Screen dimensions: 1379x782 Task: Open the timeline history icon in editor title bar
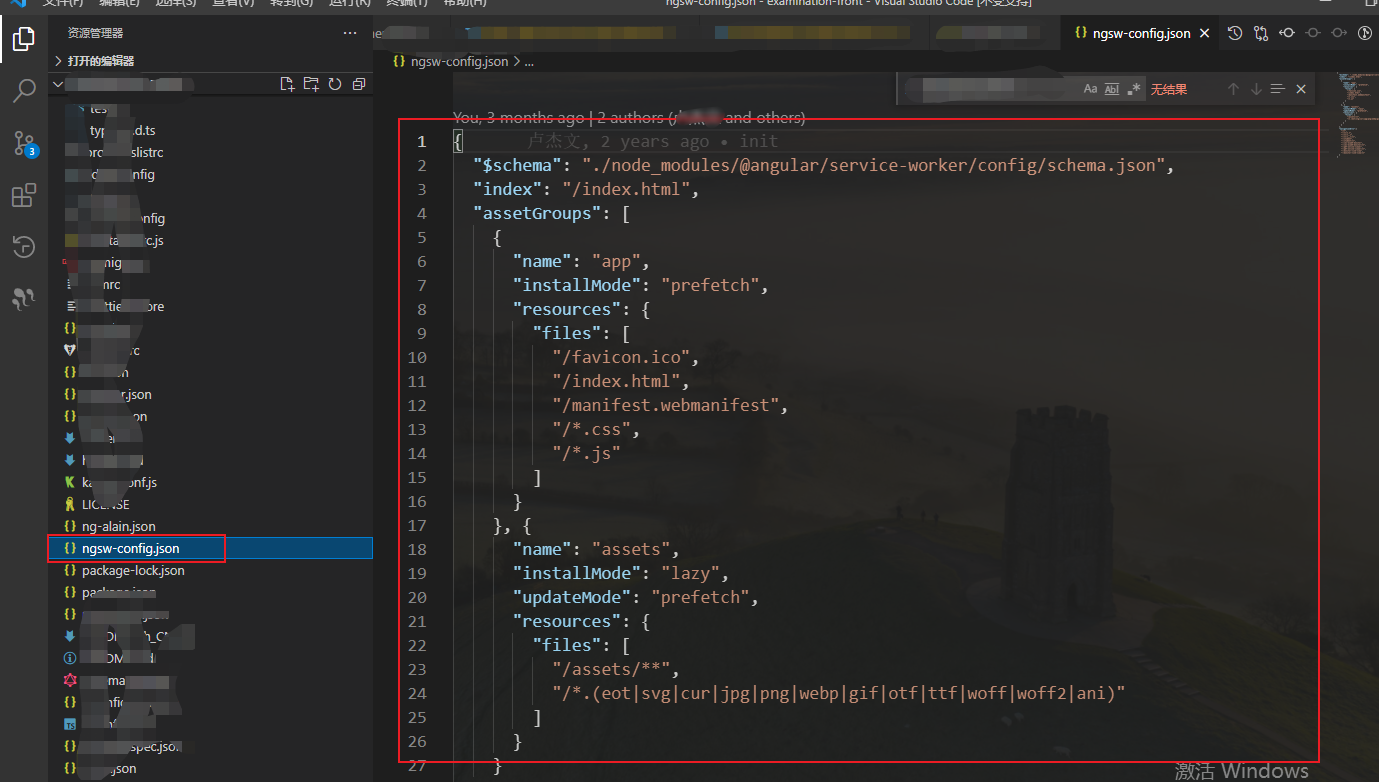1234,33
